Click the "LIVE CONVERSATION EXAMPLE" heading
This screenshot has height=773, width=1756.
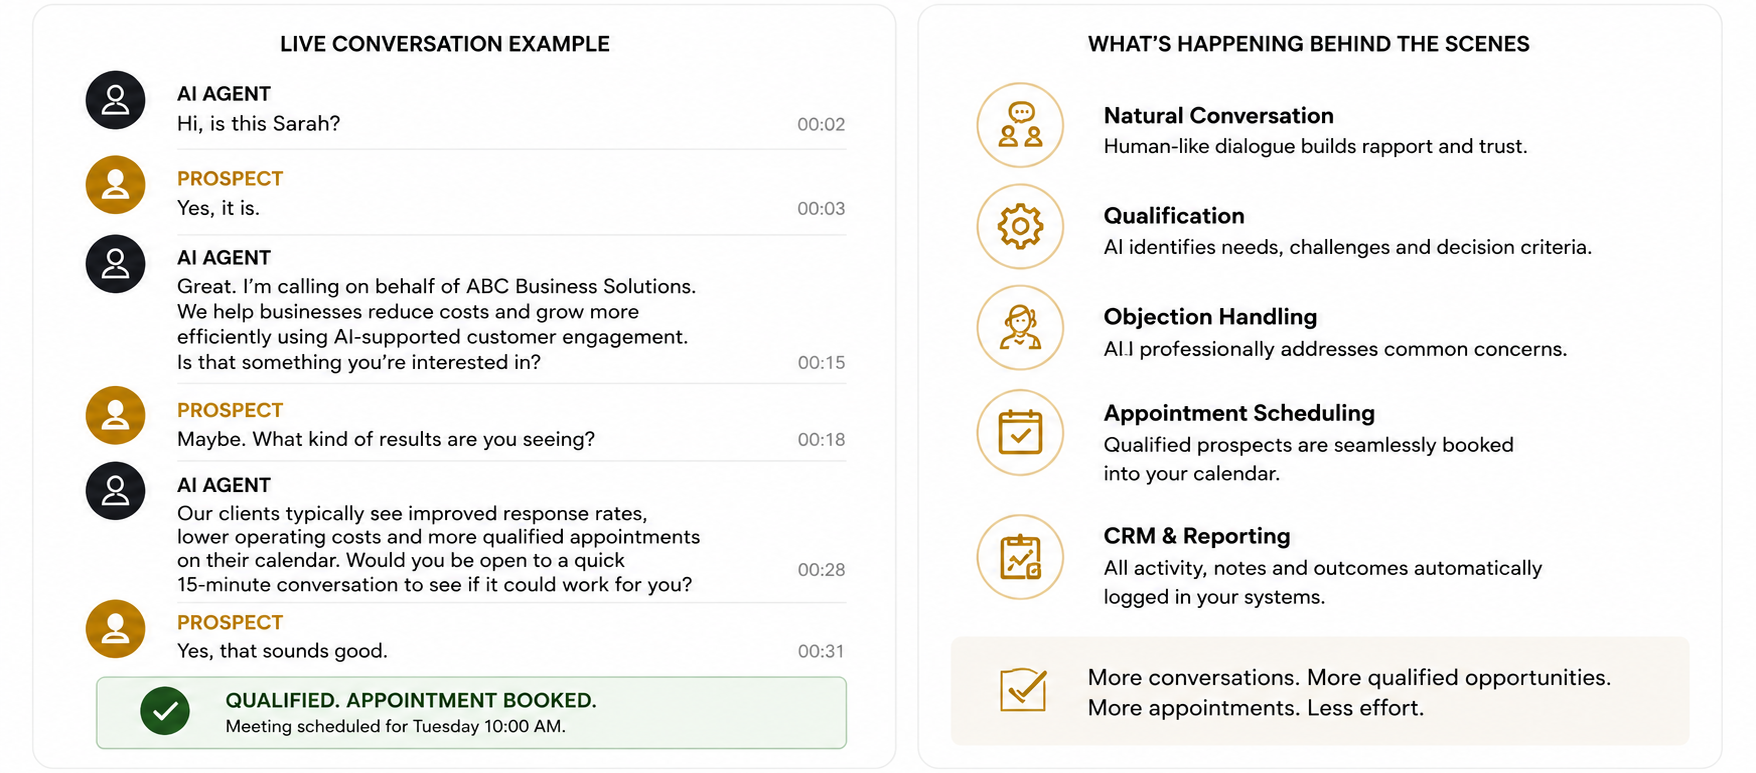pyautogui.click(x=445, y=44)
